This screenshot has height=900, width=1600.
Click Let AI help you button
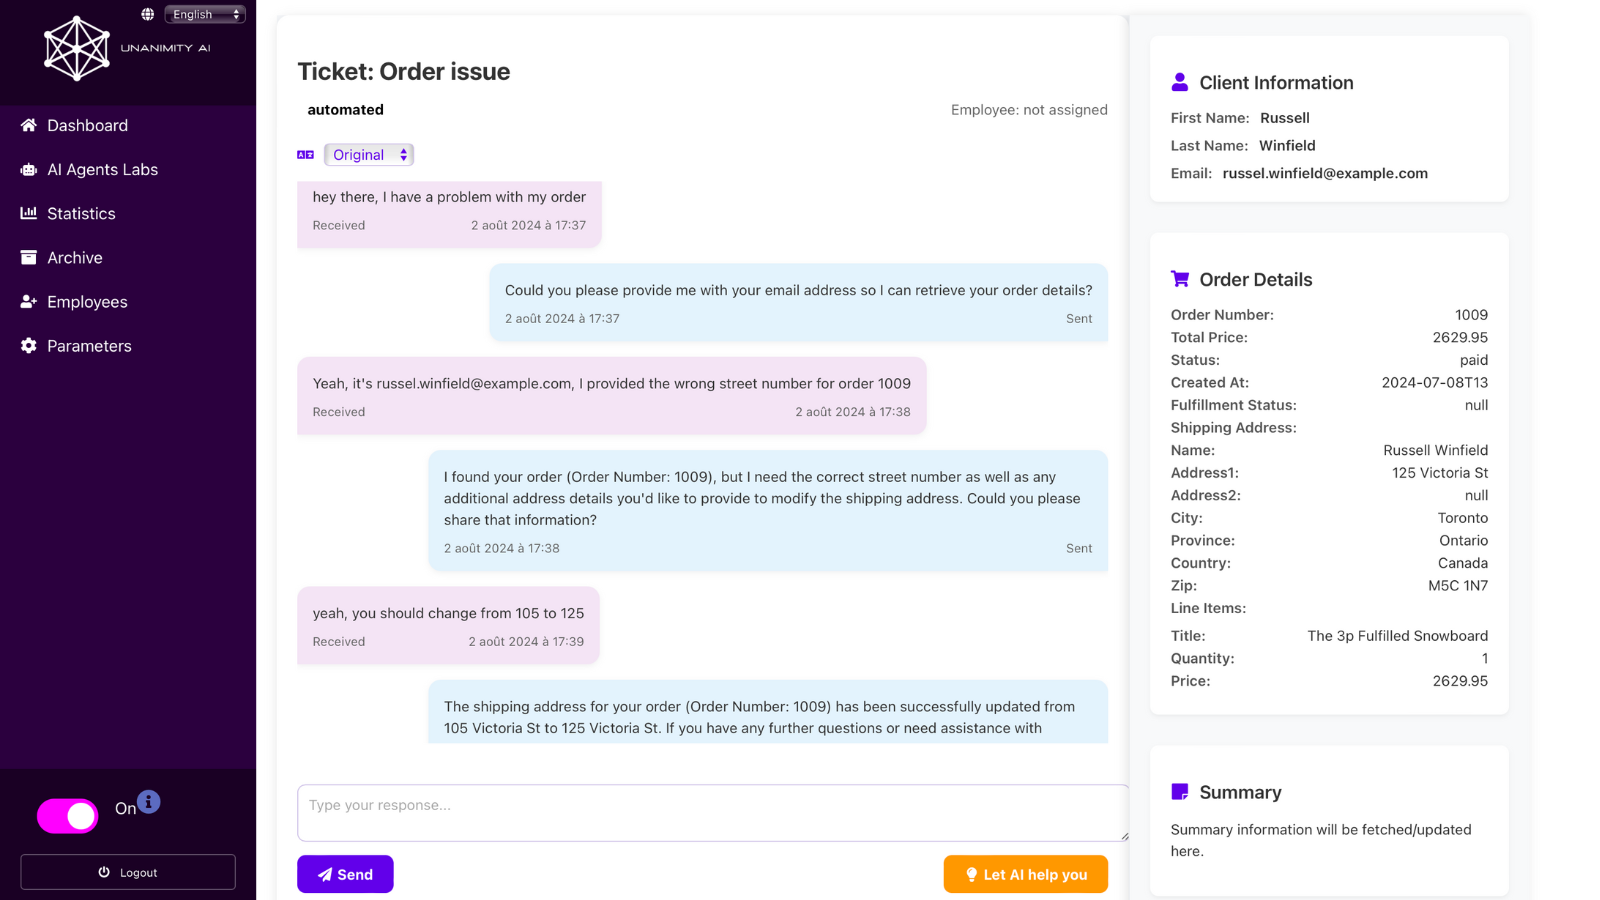coord(1025,874)
